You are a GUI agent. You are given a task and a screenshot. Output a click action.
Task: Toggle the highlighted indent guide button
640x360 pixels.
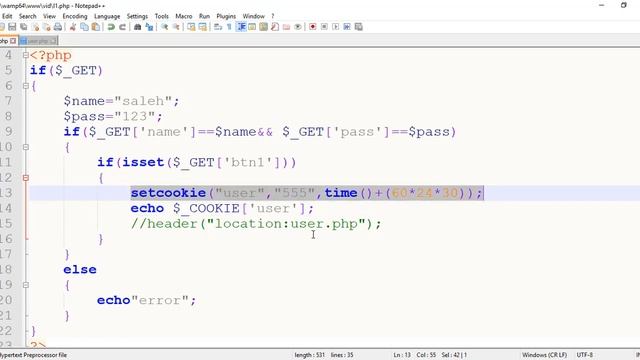241,27
